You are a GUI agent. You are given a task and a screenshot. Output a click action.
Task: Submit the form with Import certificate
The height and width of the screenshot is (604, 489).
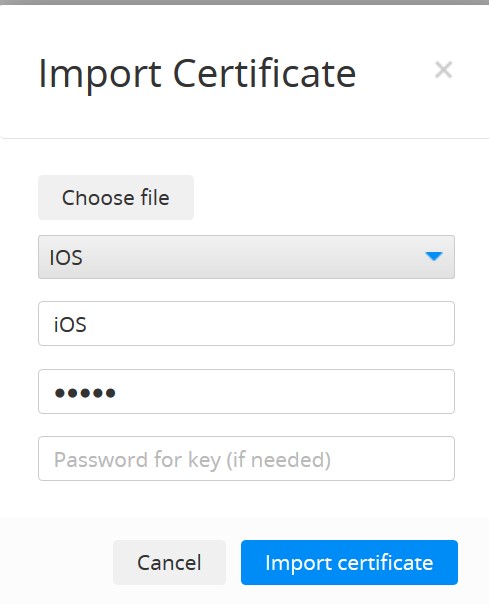coord(349,562)
